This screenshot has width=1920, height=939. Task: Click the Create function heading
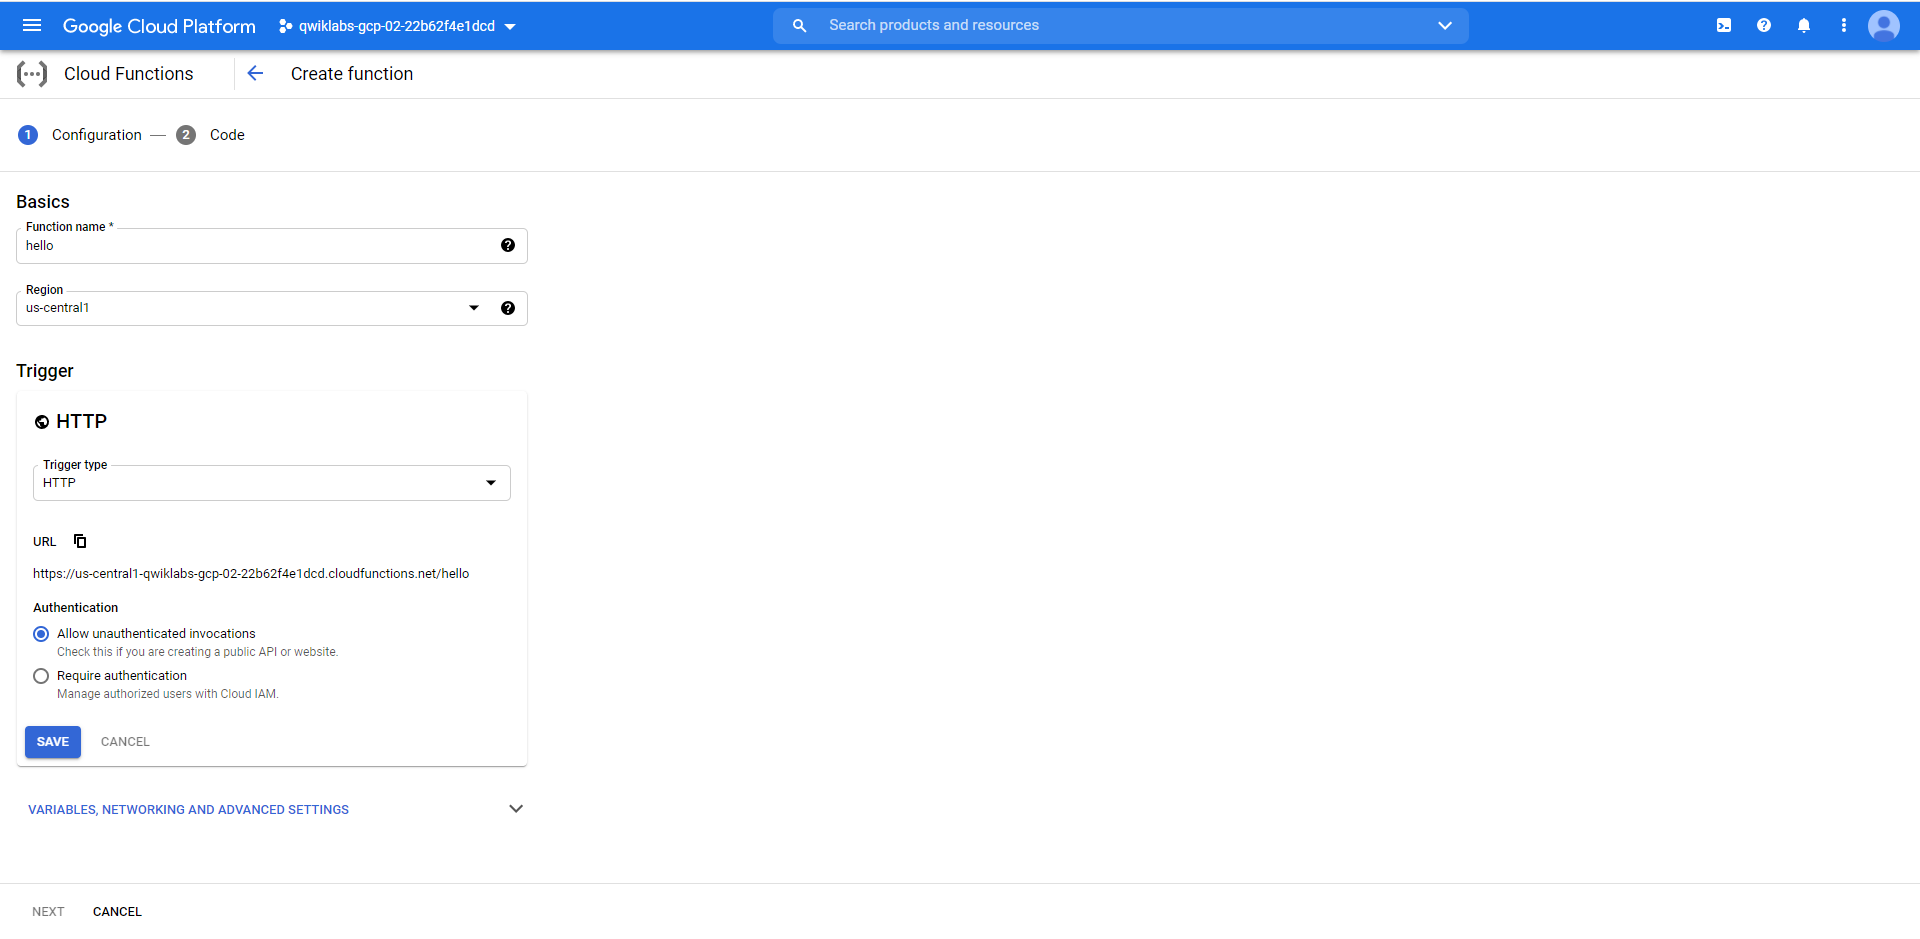coord(352,74)
